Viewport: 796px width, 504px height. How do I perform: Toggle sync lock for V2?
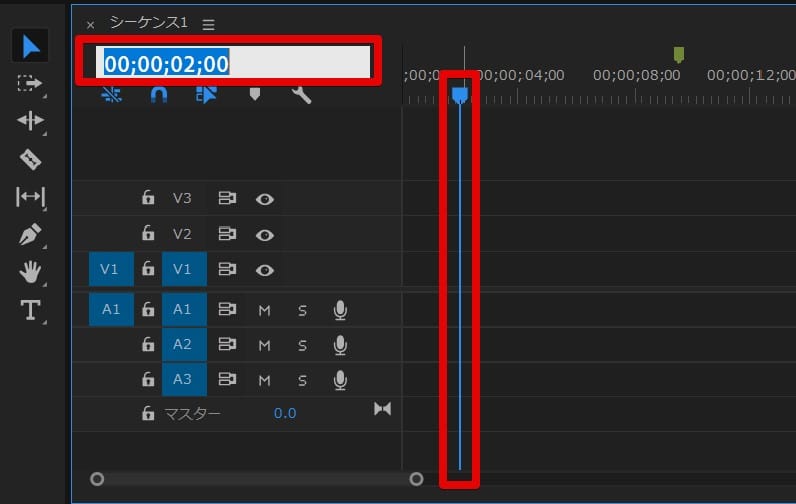[227, 233]
